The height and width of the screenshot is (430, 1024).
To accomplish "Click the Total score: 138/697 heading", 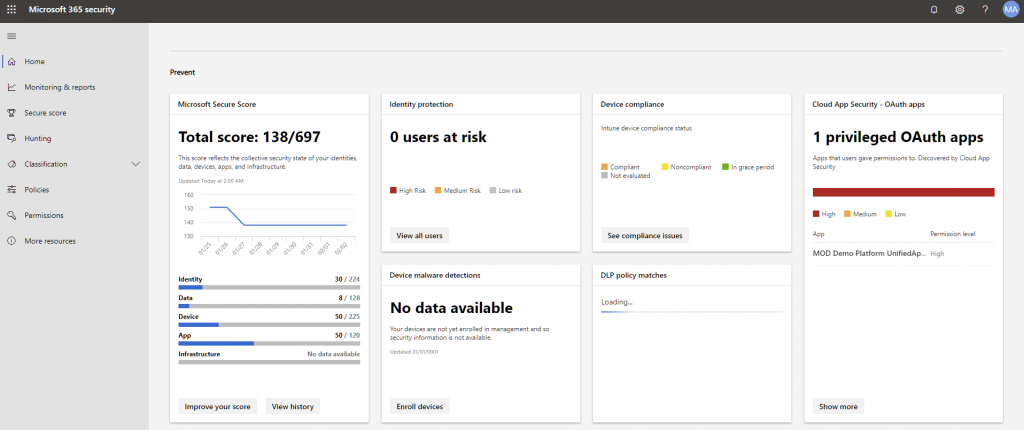I will (x=249, y=137).
